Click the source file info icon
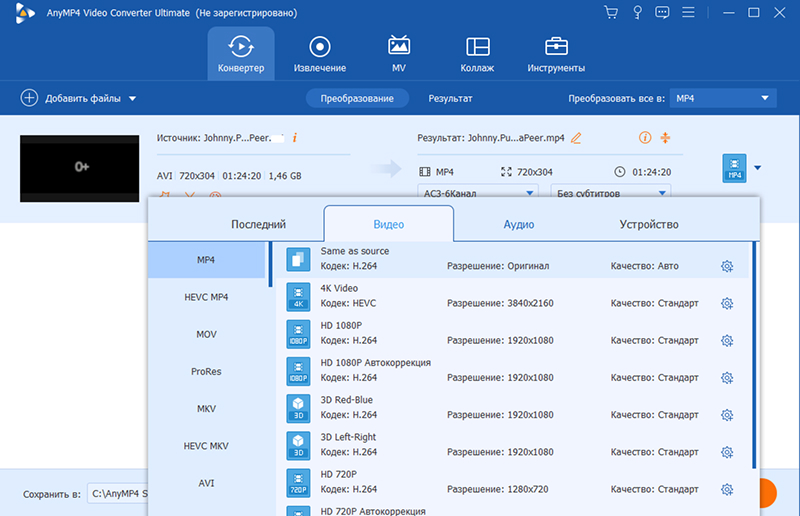Image resolution: width=800 pixels, height=516 pixels. (x=295, y=138)
